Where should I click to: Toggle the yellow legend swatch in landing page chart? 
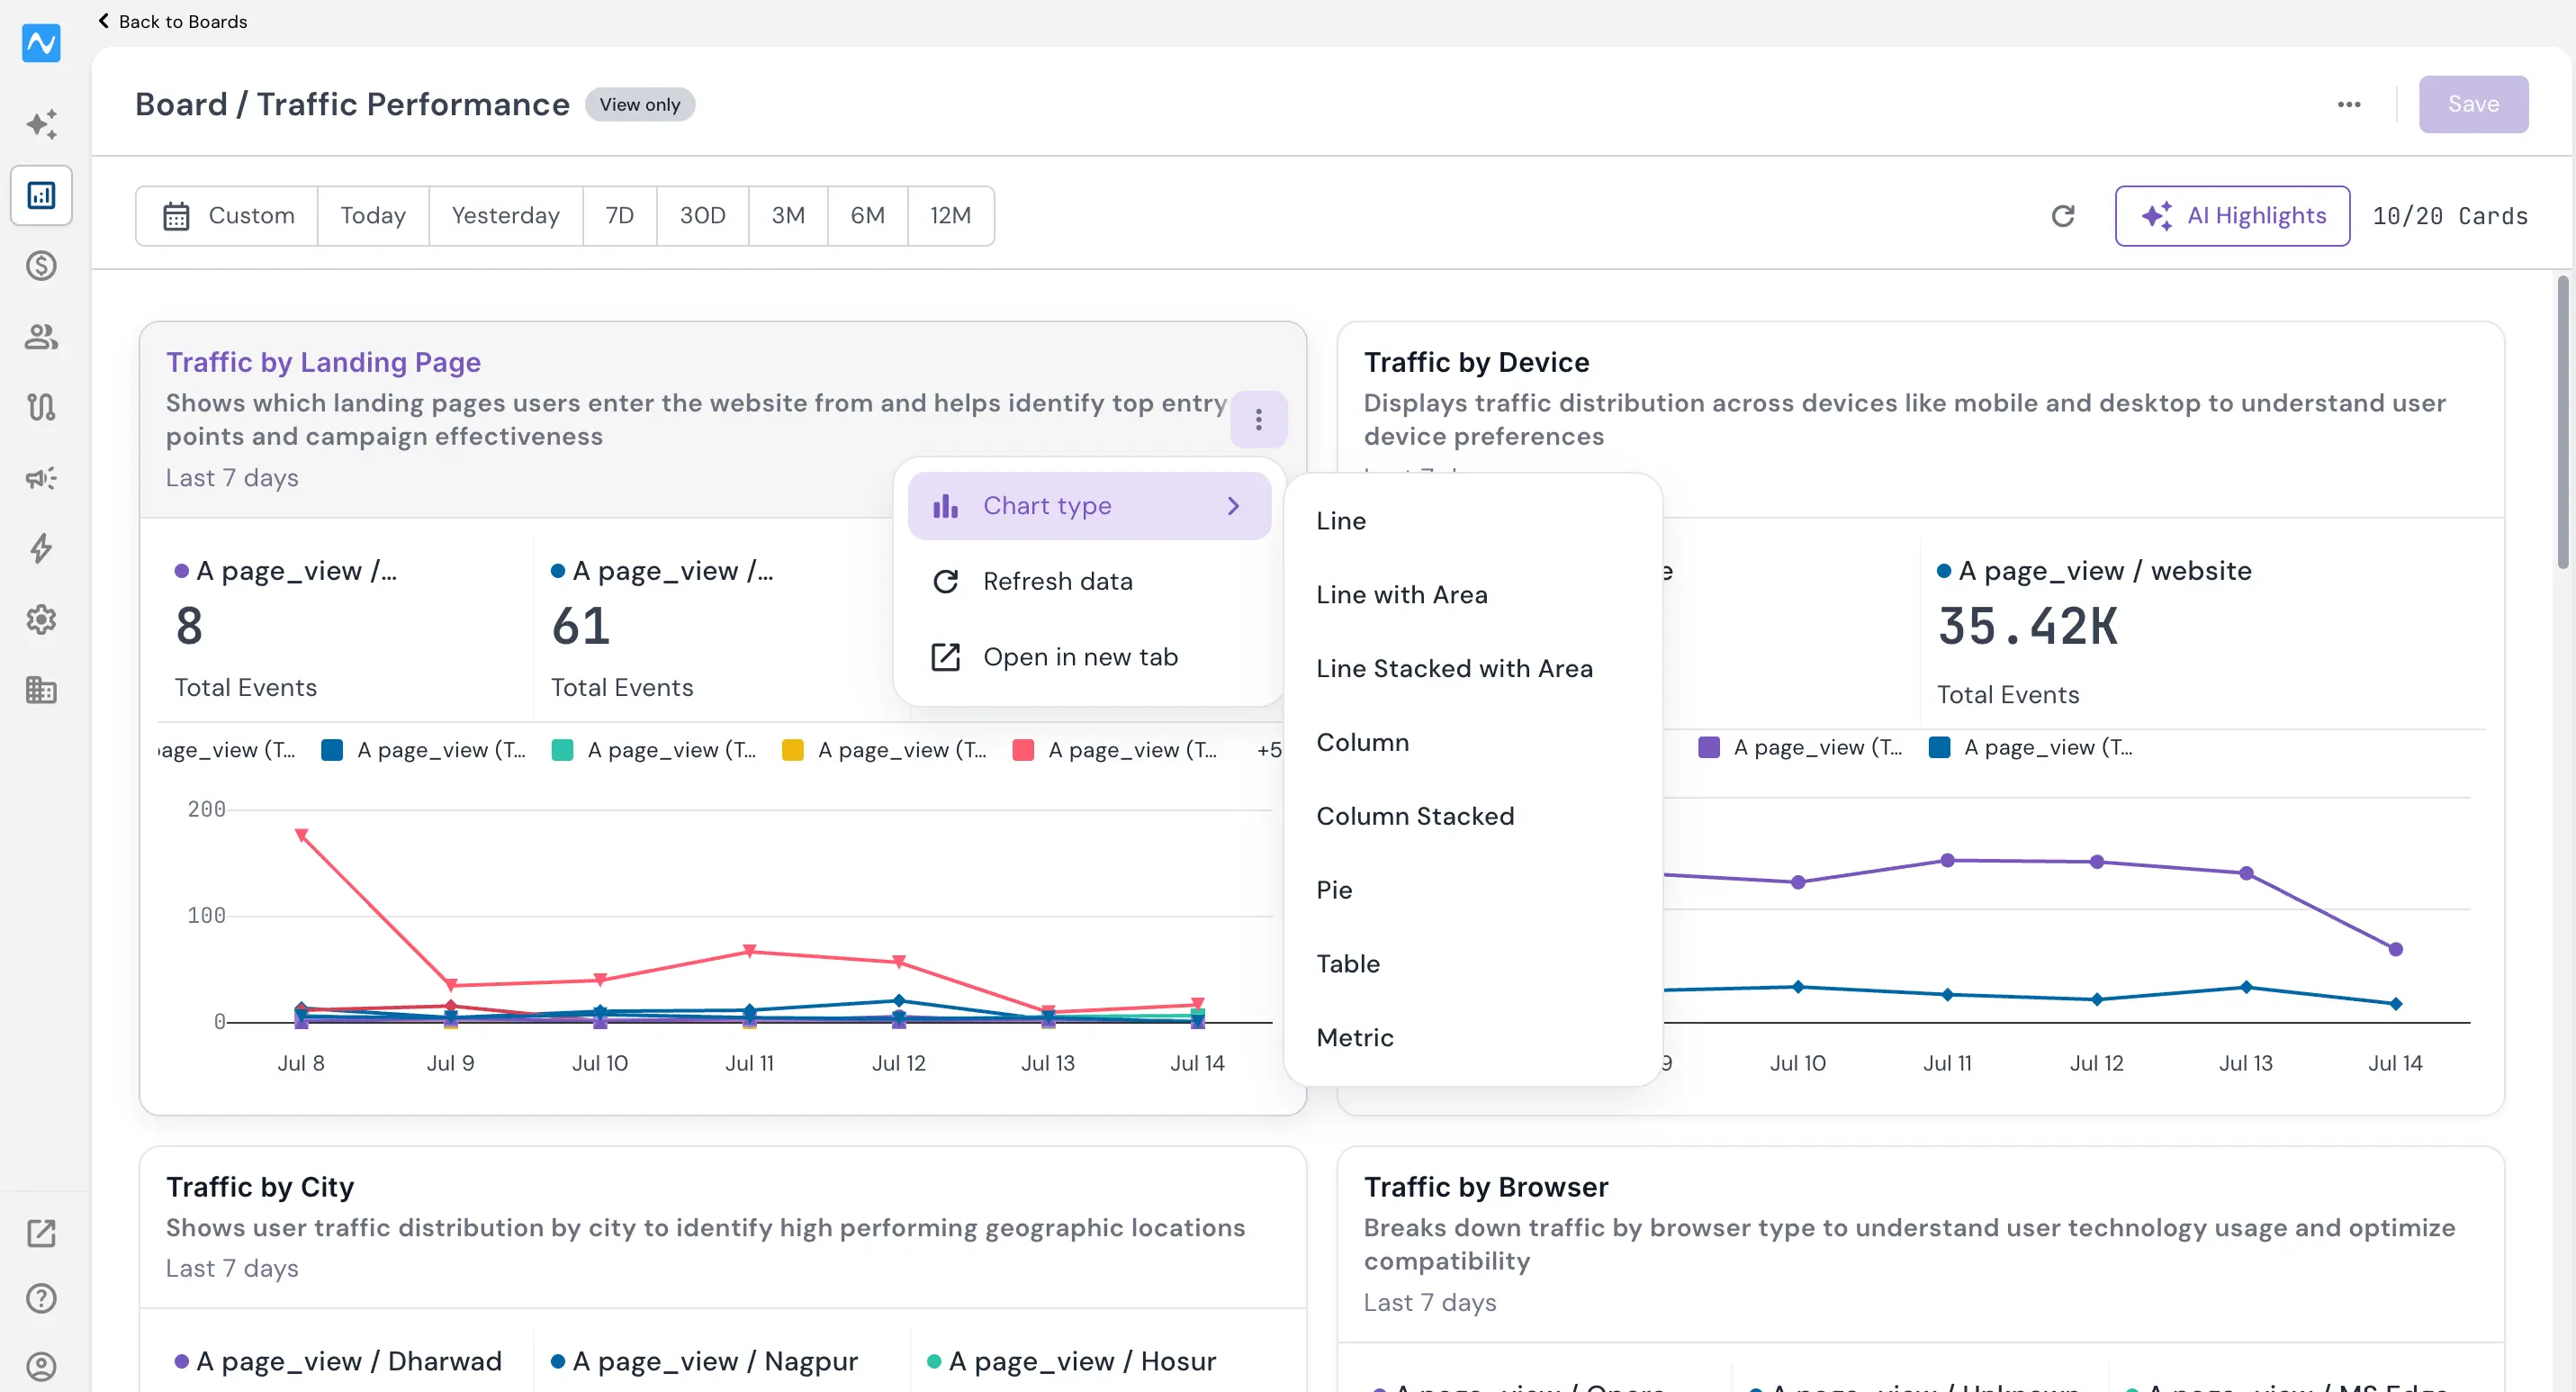coord(792,750)
